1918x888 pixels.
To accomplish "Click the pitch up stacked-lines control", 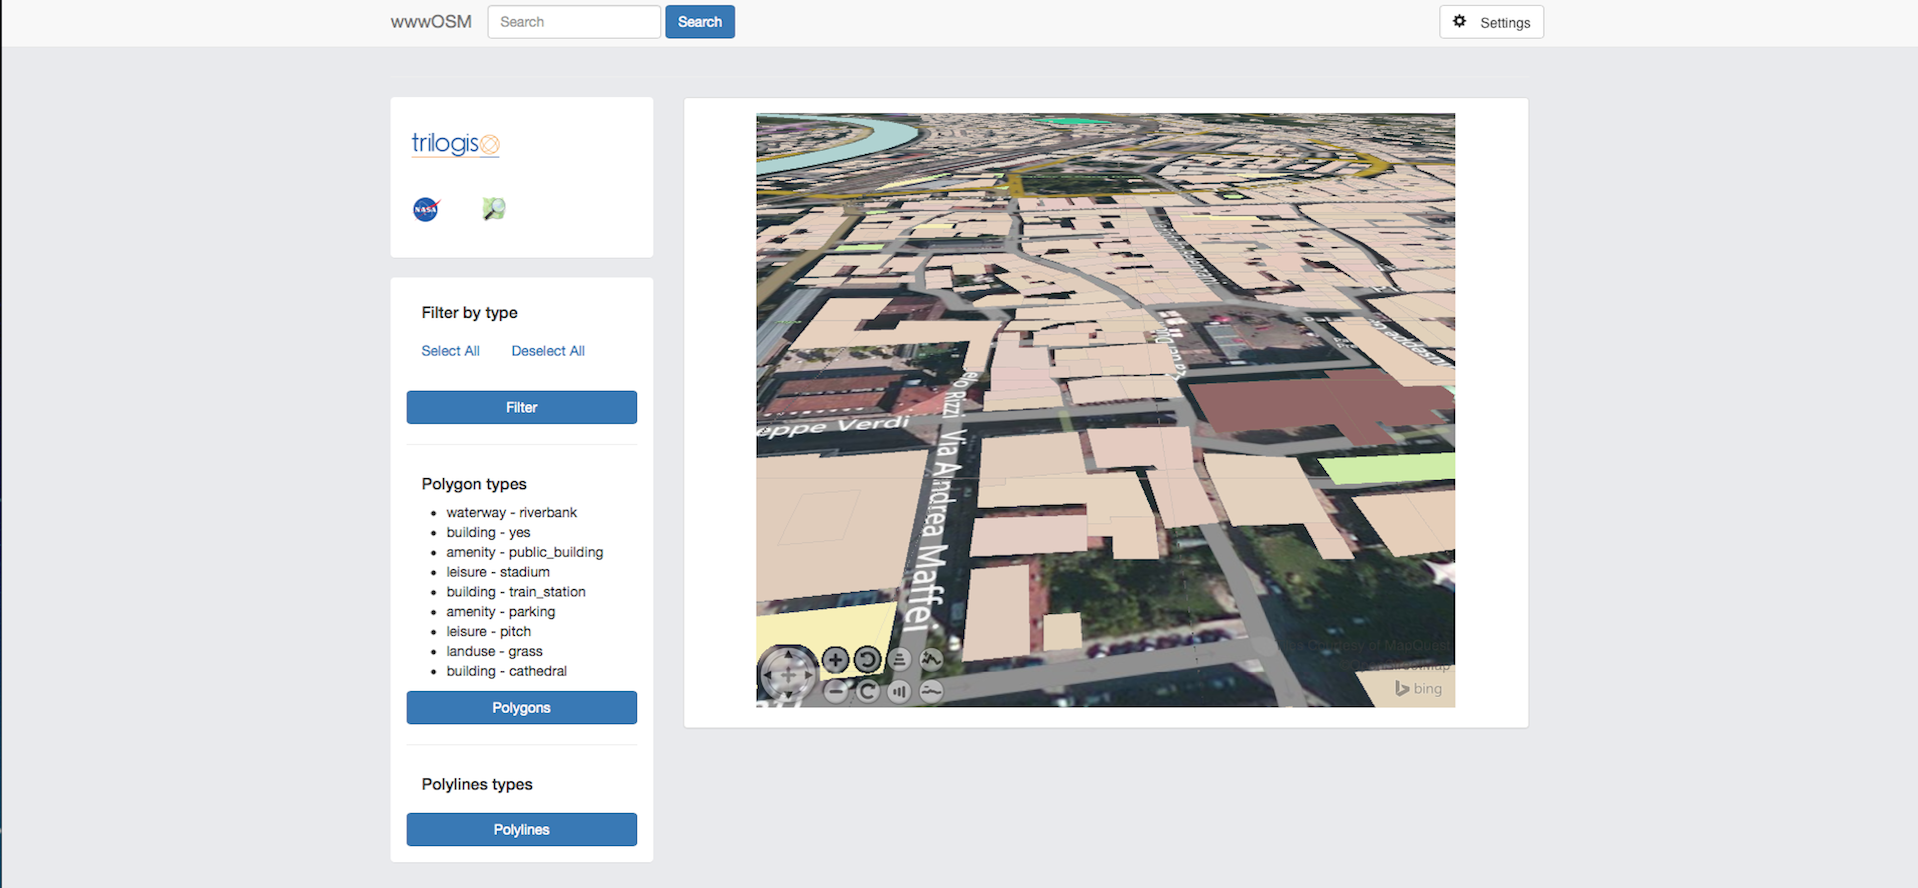I will (x=899, y=659).
